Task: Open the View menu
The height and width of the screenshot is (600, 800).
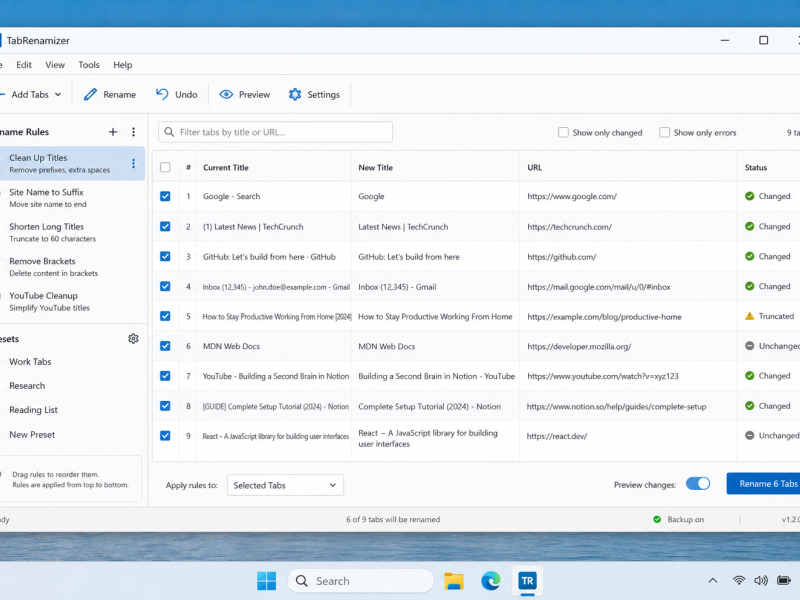Action: tap(55, 65)
